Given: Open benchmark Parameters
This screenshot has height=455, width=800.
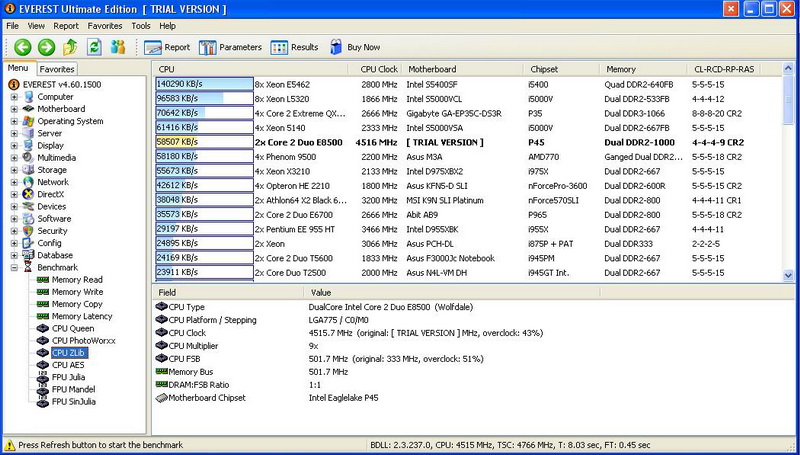Looking at the screenshot, I should pos(230,47).
